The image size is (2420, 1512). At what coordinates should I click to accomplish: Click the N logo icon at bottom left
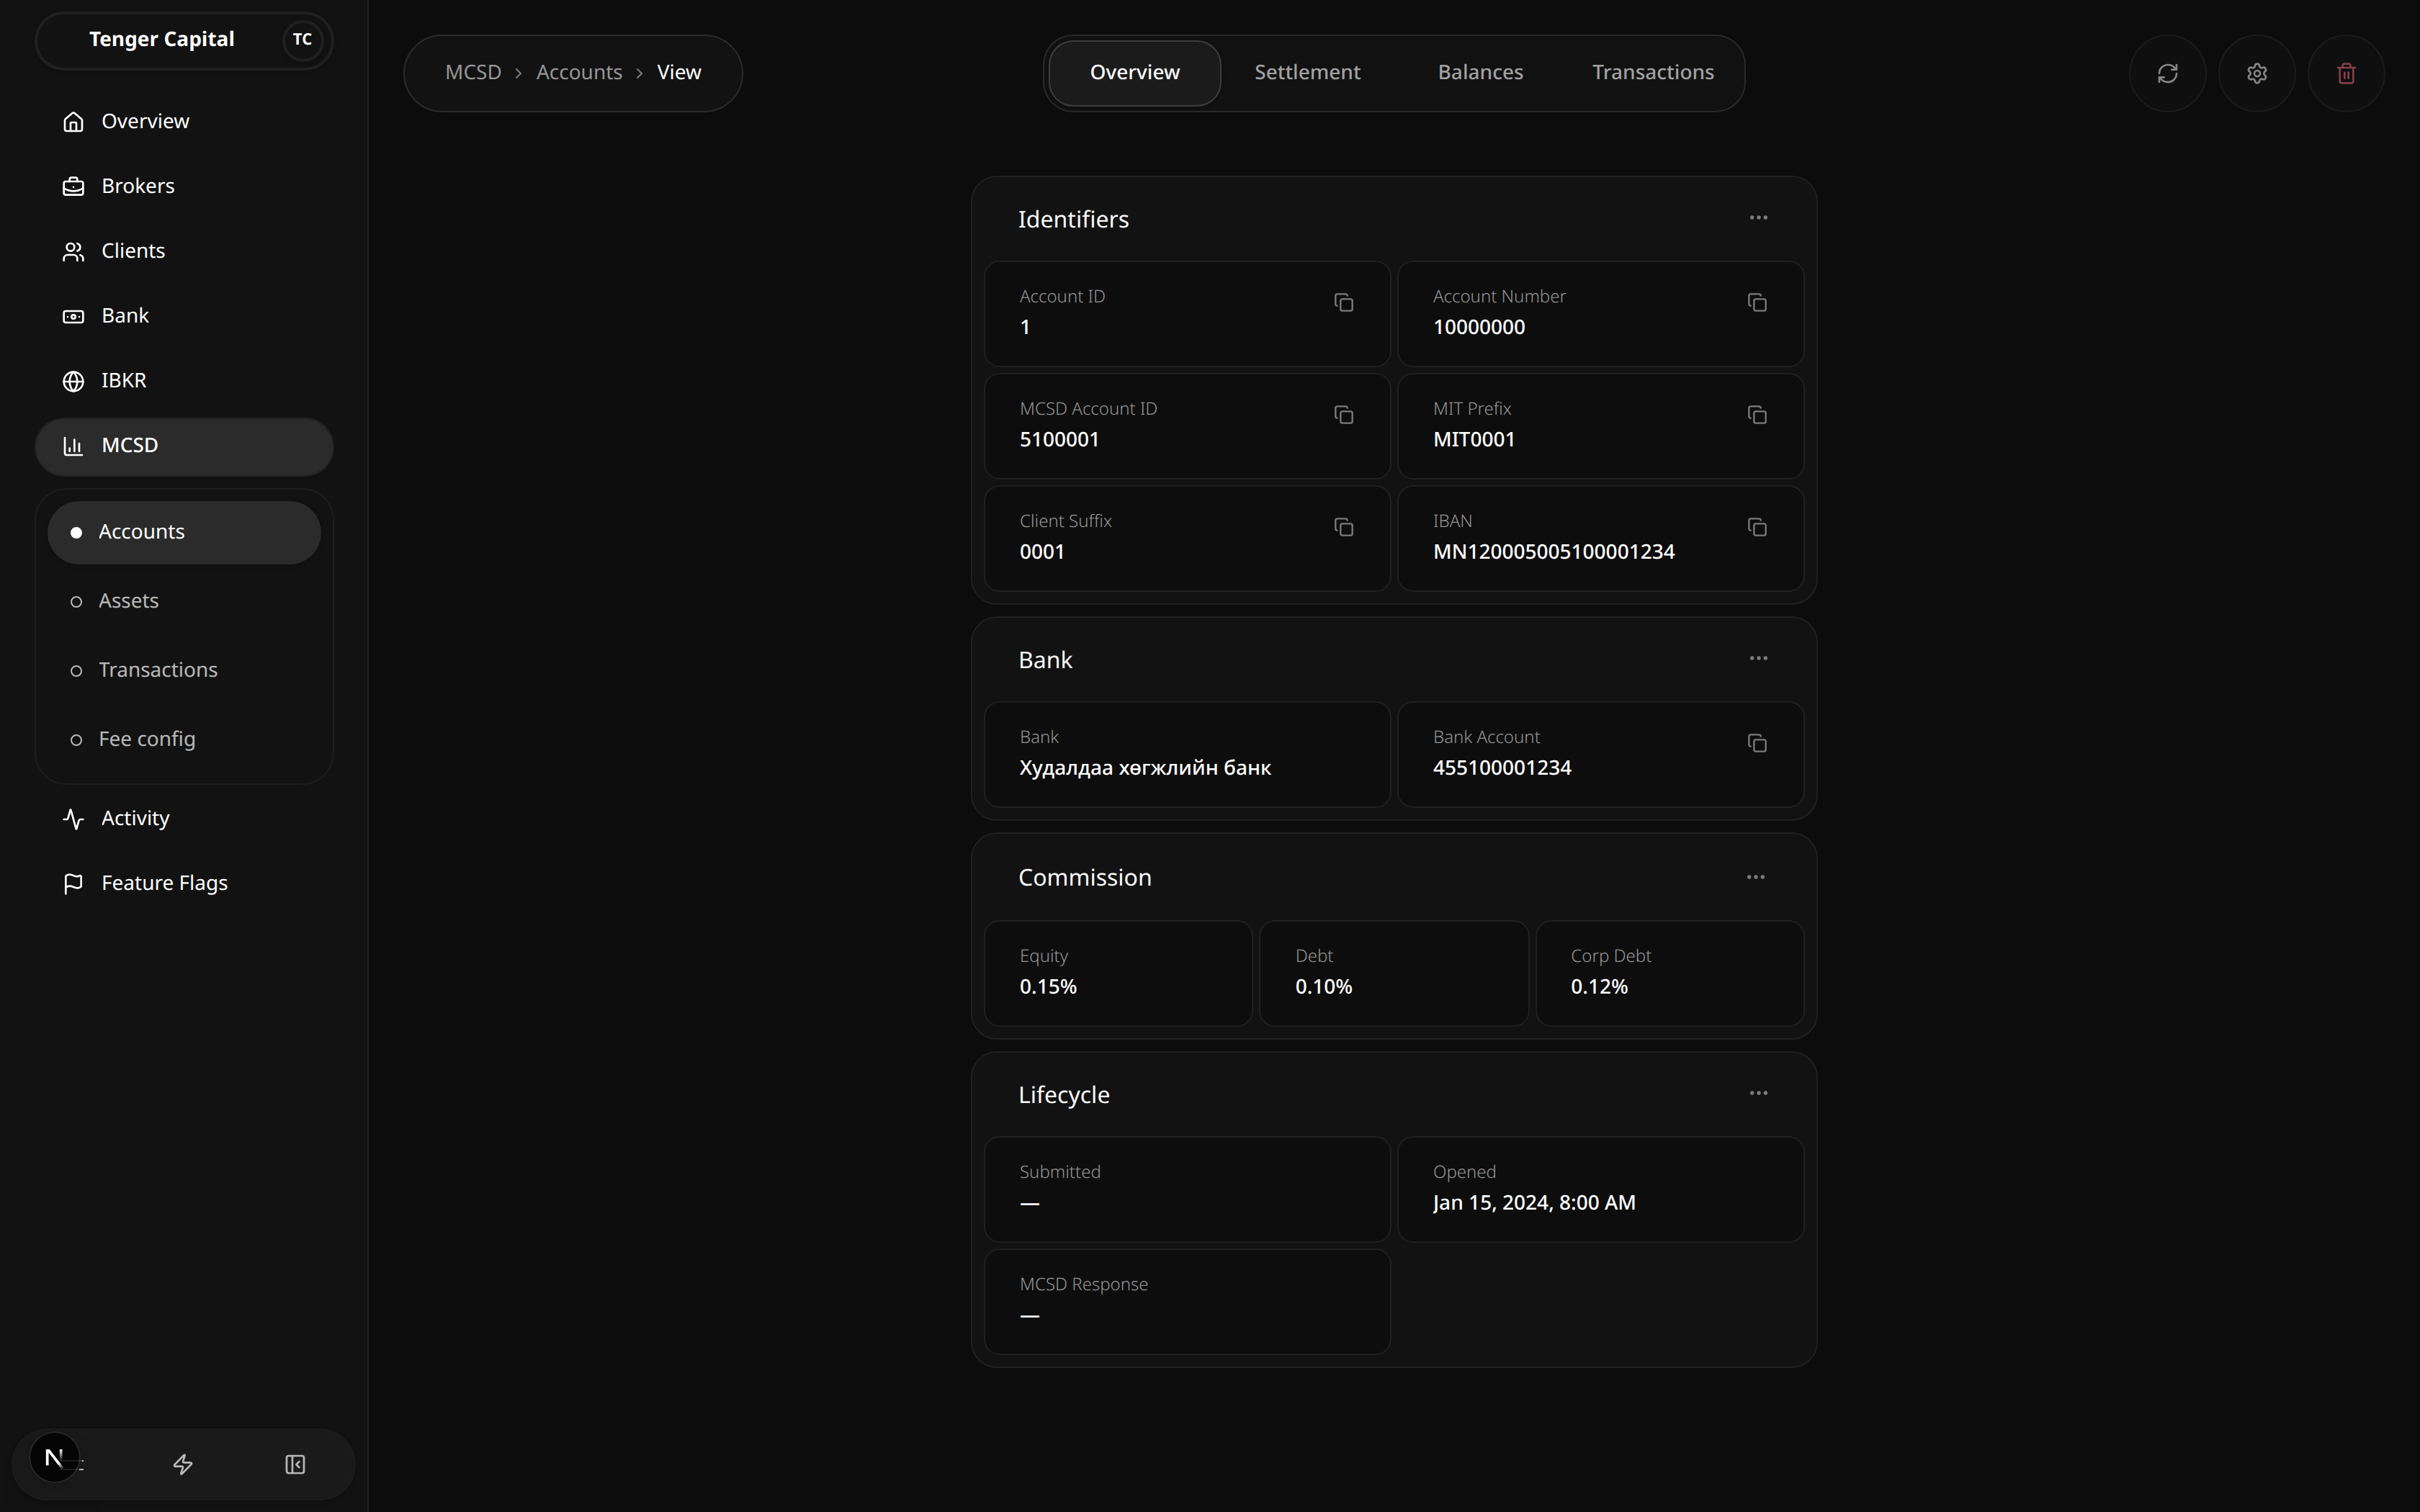click(x=54, y=1458)
